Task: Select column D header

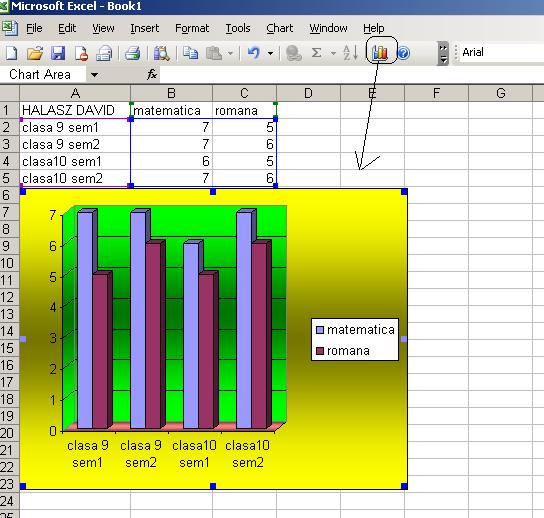Action: pyautogui.click(x=308, y=93)
